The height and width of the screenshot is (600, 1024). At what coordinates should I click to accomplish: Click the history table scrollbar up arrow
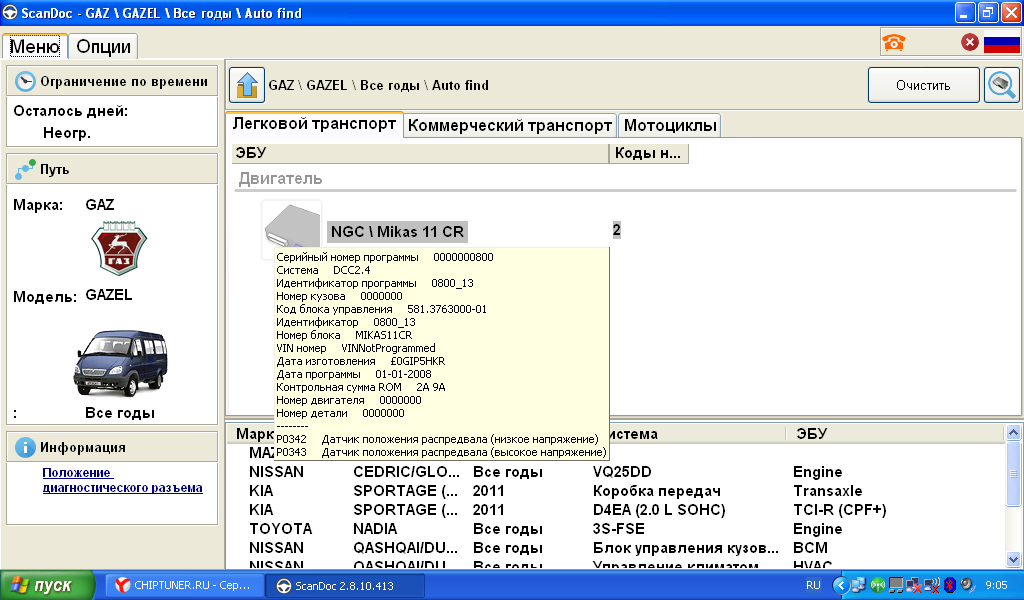coord(1013,432)
